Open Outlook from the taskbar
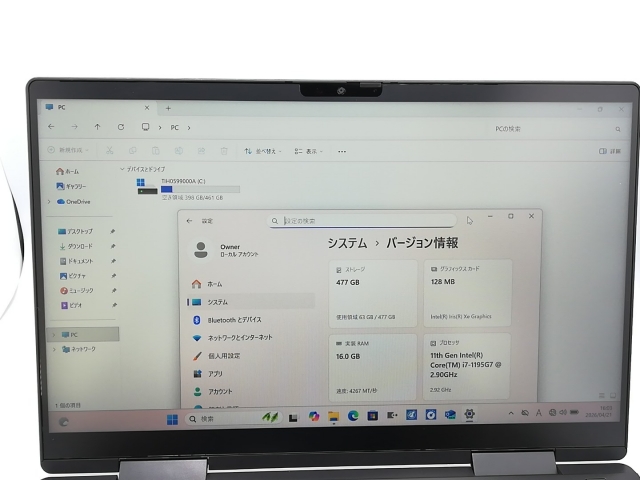This screenshot has width=640, height=480. tap(450, 415)
